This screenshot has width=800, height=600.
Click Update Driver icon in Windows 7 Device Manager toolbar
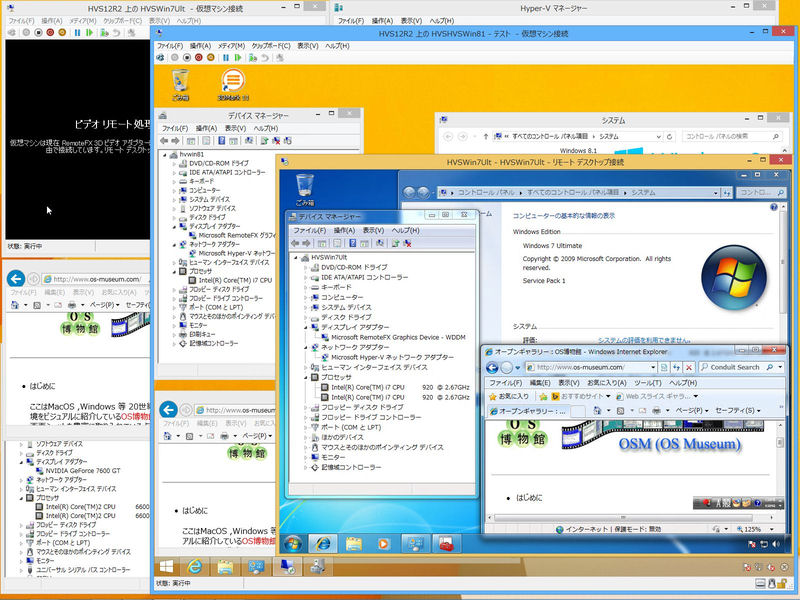[x=395, y=243]
